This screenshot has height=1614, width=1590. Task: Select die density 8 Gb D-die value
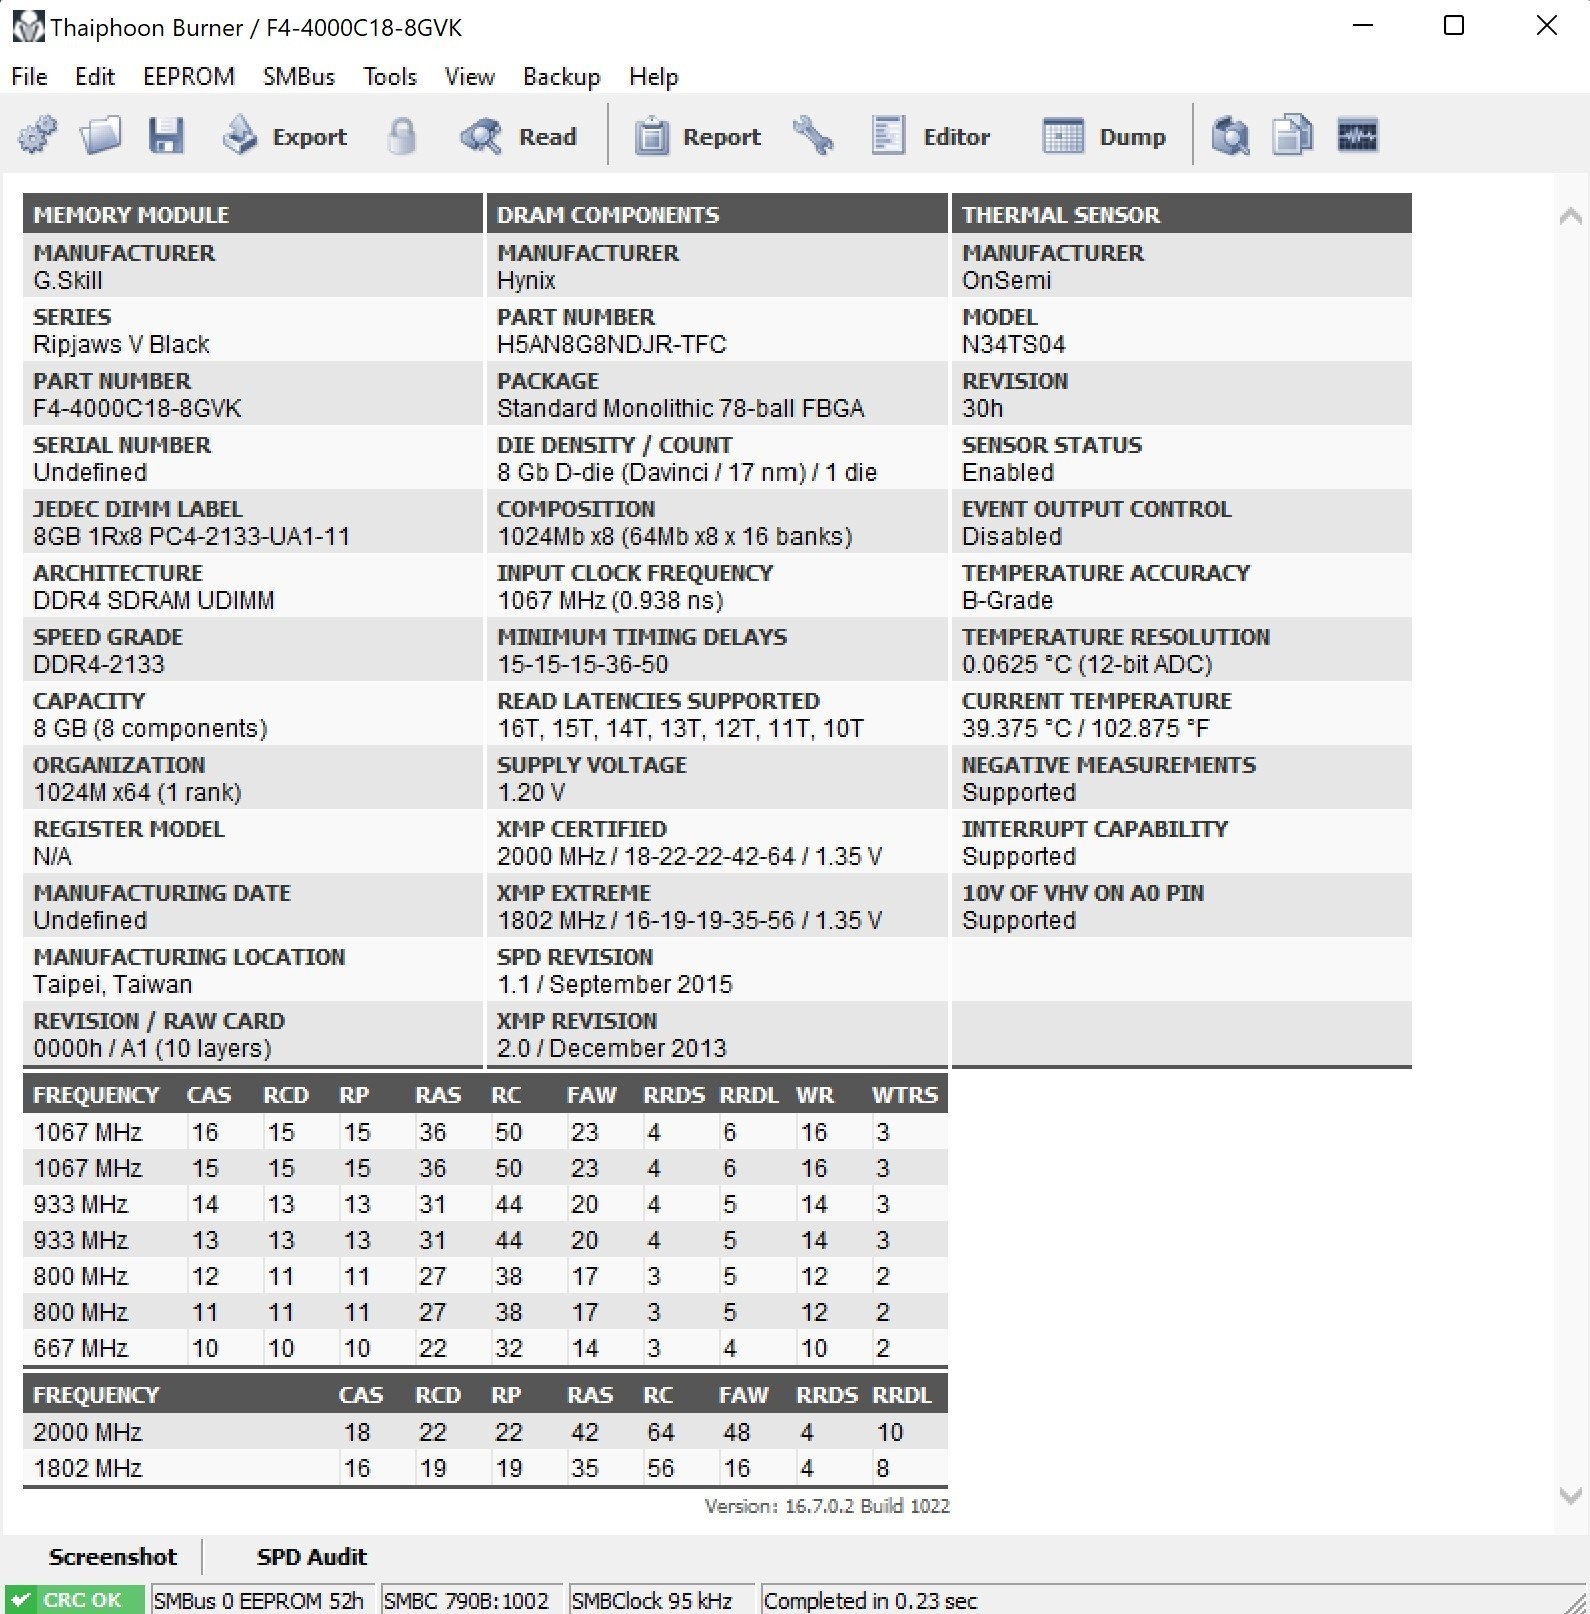point(687,472)
